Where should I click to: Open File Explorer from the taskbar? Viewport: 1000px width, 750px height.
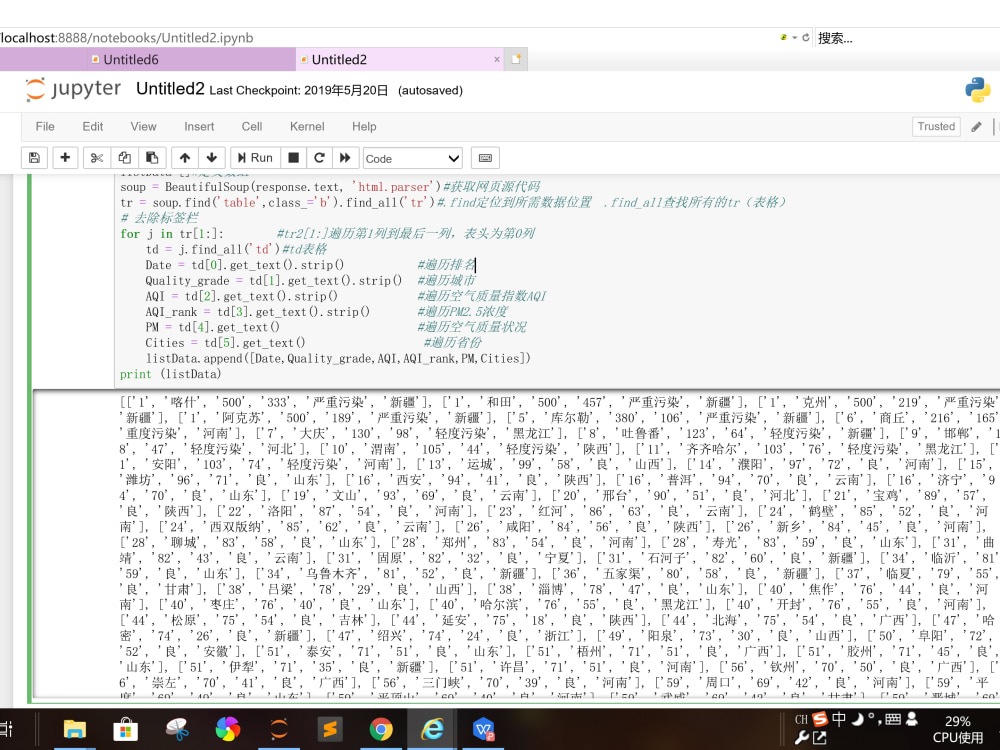click(x=75, y=729)
